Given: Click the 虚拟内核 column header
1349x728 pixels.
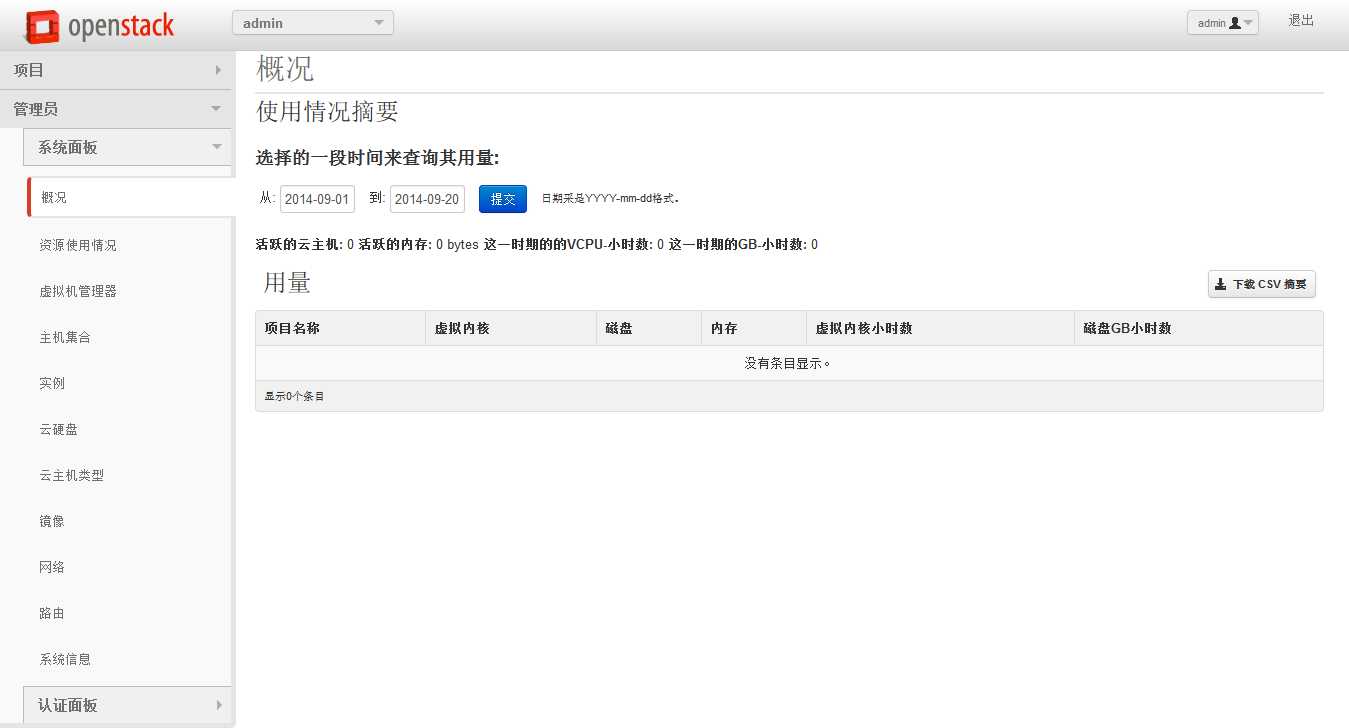Looking at the screenshot, I should click(510, 328).
